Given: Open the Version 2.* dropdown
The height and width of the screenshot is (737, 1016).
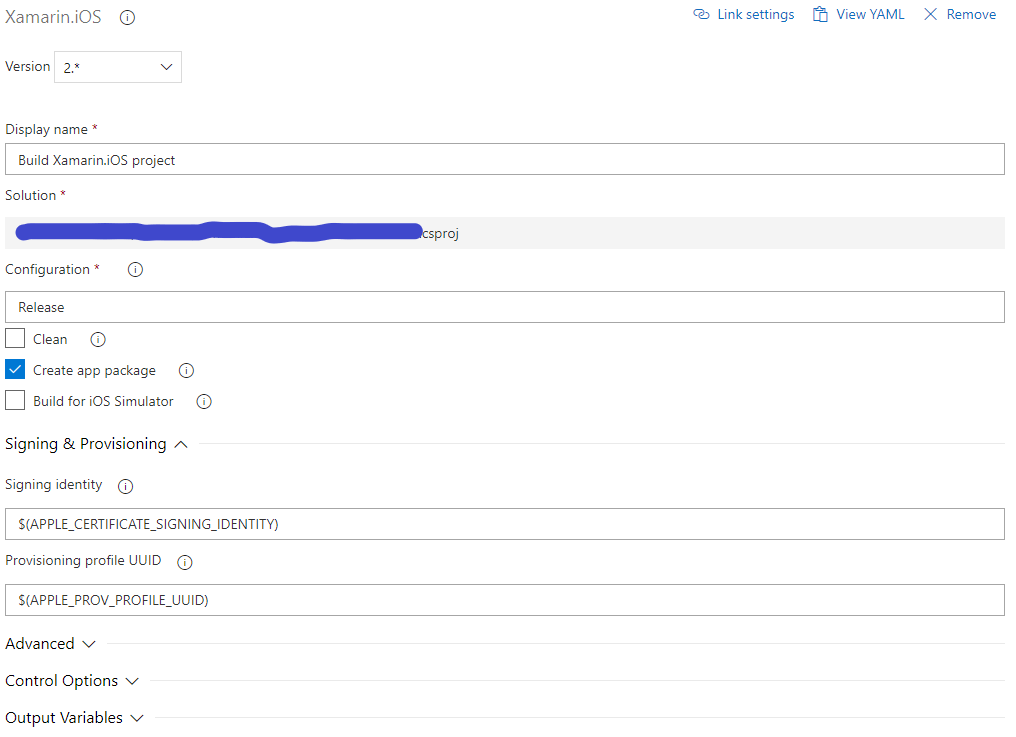Looking at the screenshot, I should tap(118, 67).
